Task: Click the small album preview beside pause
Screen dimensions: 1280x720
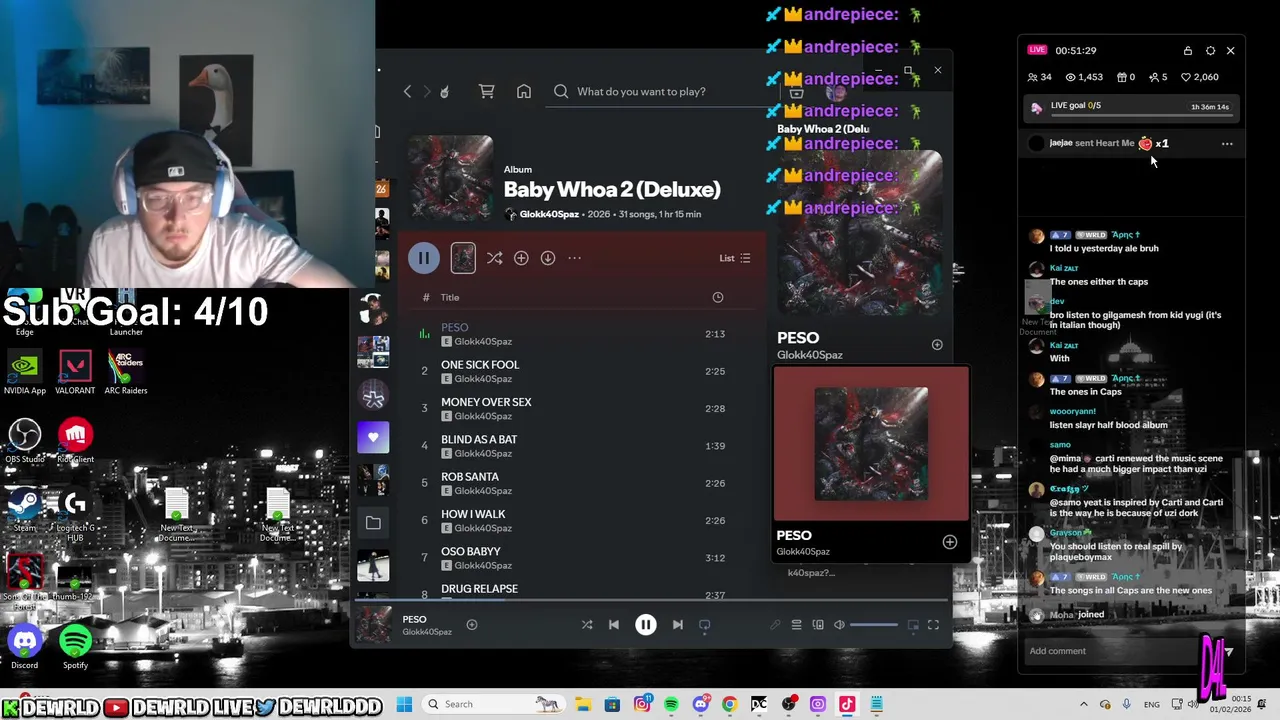Action: click(x=463, y=258)
